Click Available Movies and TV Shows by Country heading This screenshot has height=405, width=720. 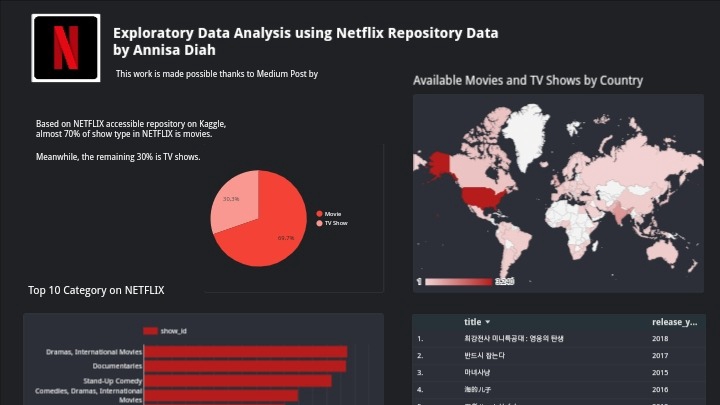coord(528,80)
